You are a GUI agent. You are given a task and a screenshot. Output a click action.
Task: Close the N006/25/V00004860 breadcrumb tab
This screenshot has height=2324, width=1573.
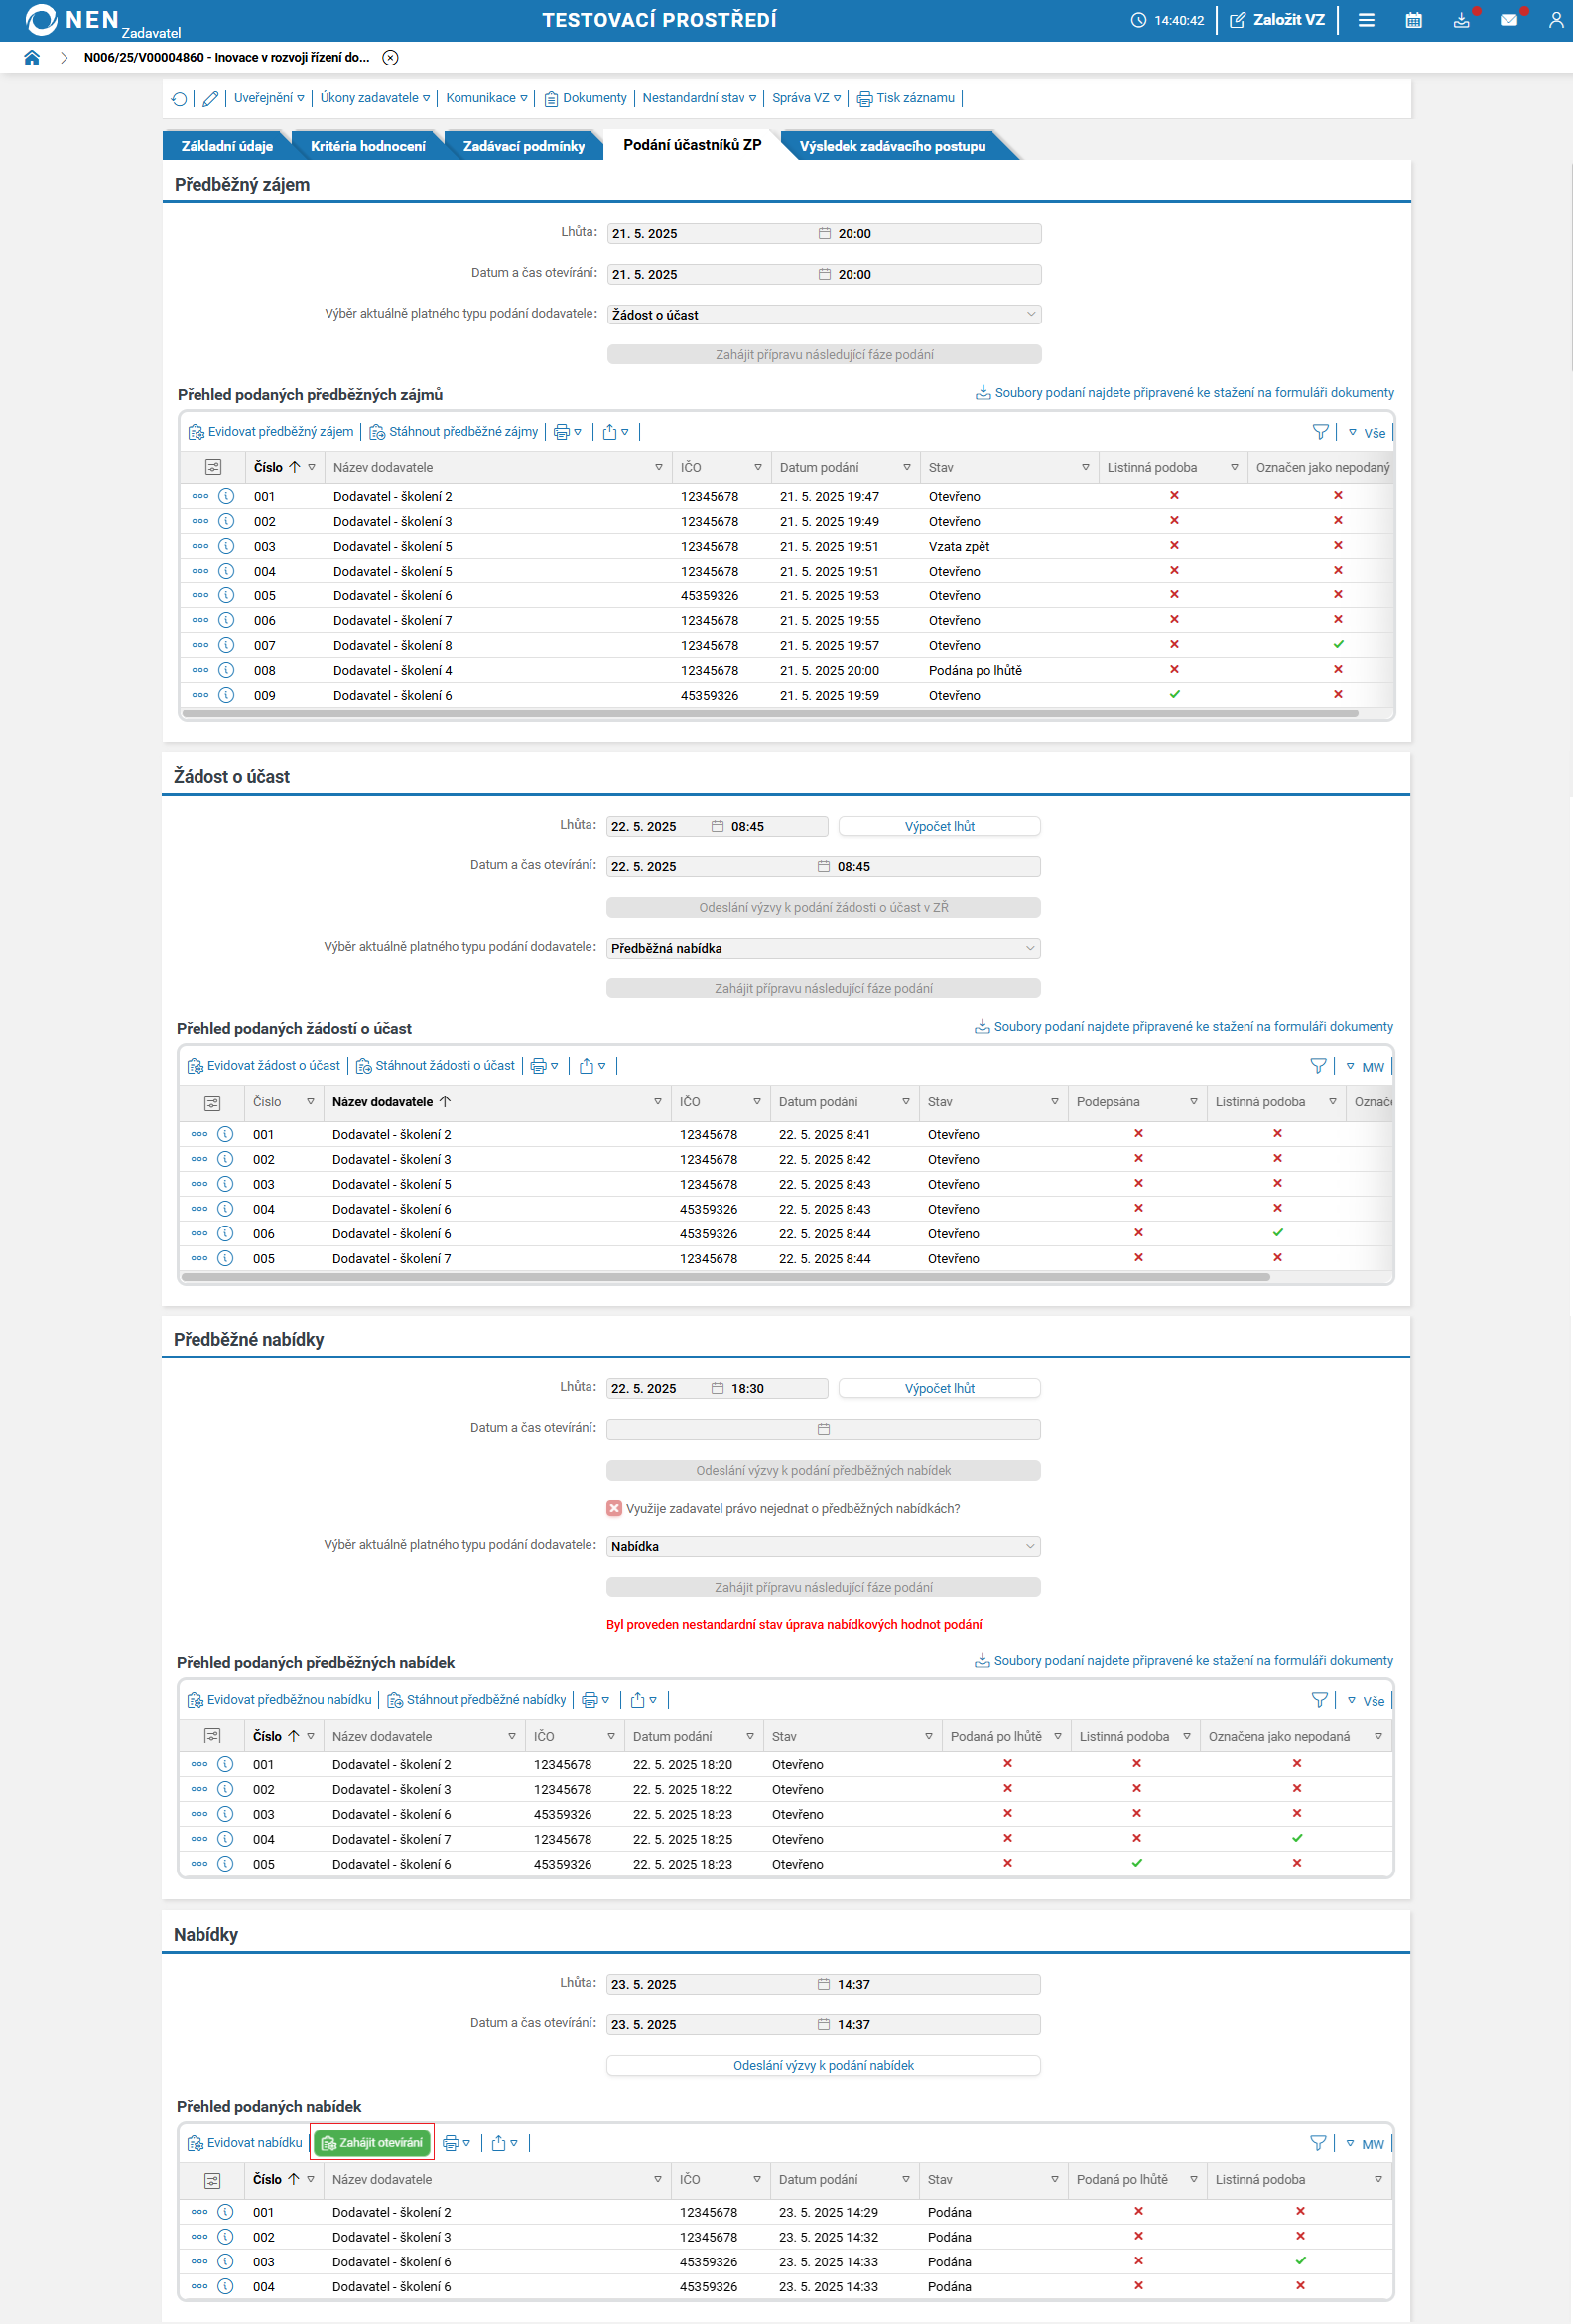pyautogui.click(x=391, y=58)
